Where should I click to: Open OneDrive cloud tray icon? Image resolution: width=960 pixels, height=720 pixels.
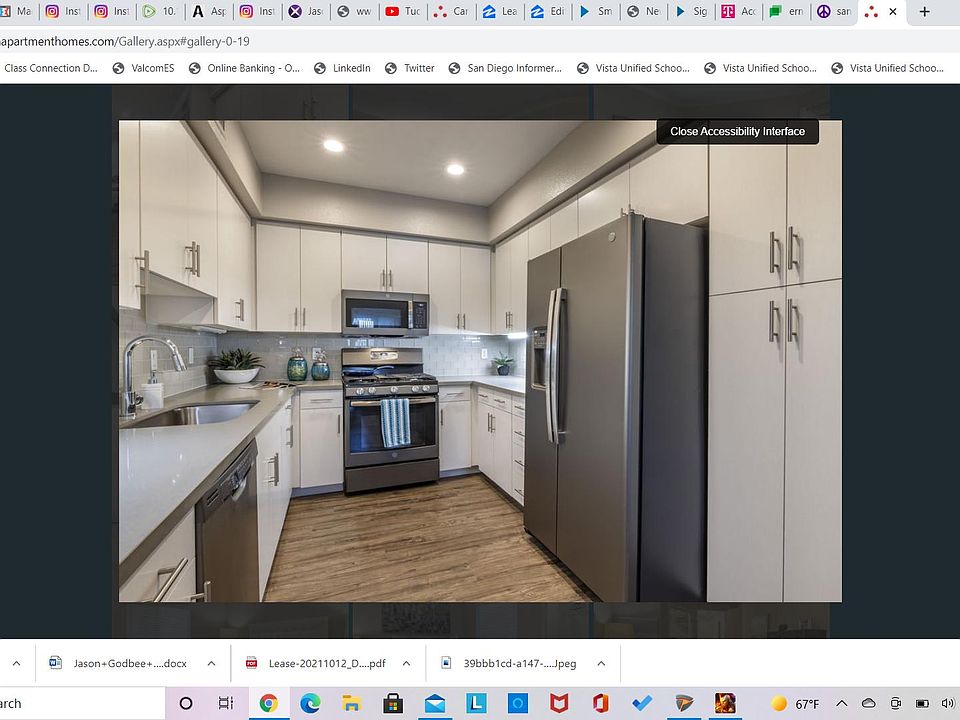click(868, 703)
